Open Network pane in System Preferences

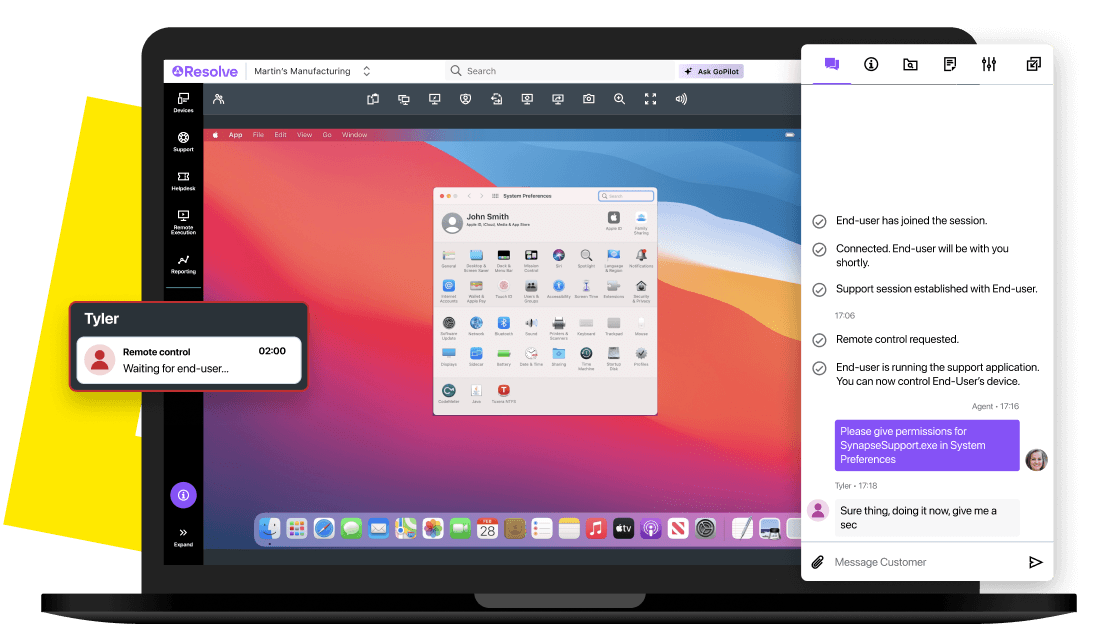(x=476, y=325)
